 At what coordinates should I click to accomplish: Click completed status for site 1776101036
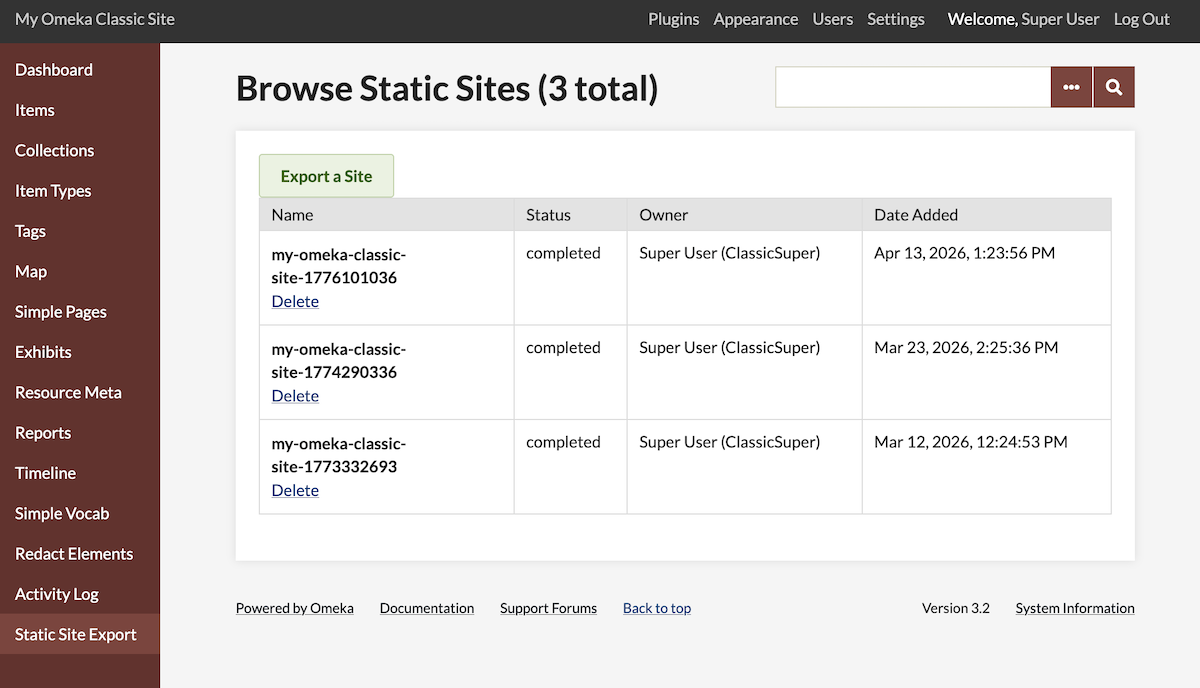click(x=563, y=253)
